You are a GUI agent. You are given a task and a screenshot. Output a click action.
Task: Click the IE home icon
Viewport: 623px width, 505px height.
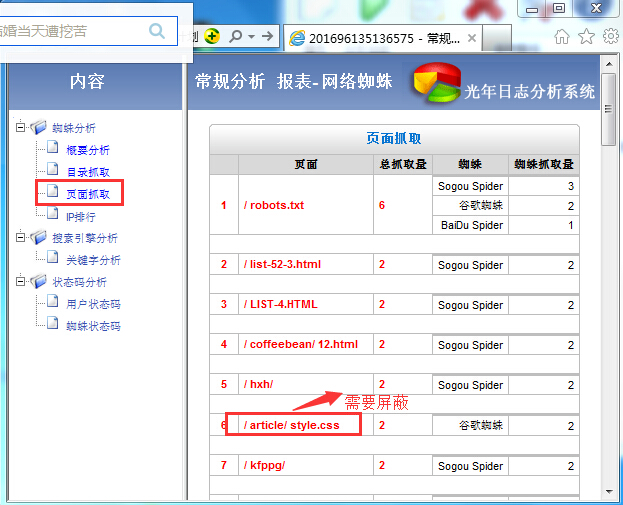pos(563,37)
